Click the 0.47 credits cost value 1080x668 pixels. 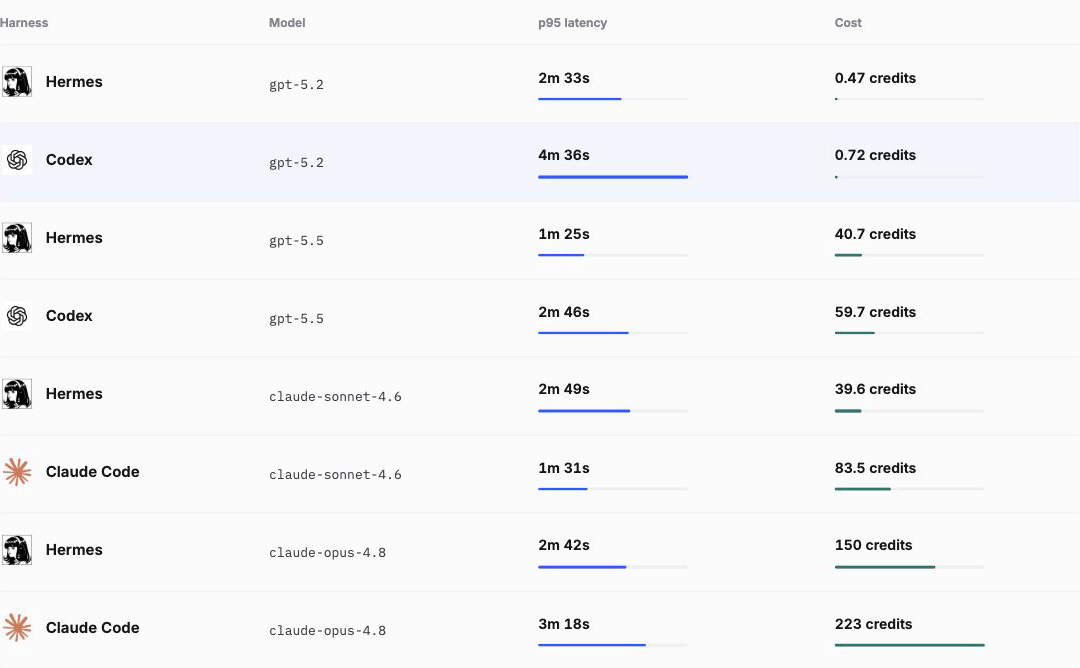pos(875,78)
